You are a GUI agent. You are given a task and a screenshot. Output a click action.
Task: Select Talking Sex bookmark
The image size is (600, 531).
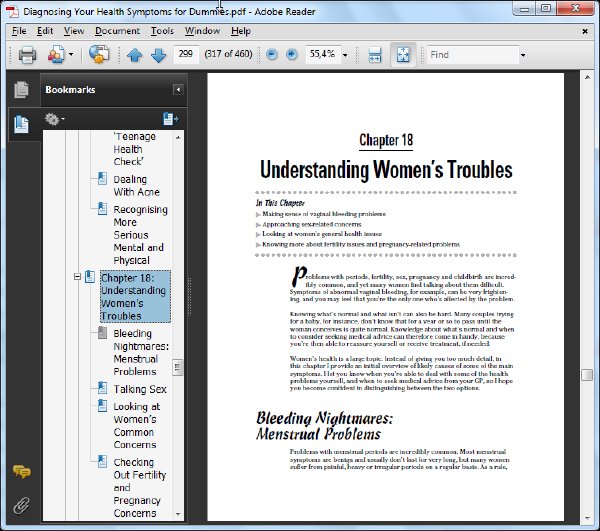(x=140, y=389)
